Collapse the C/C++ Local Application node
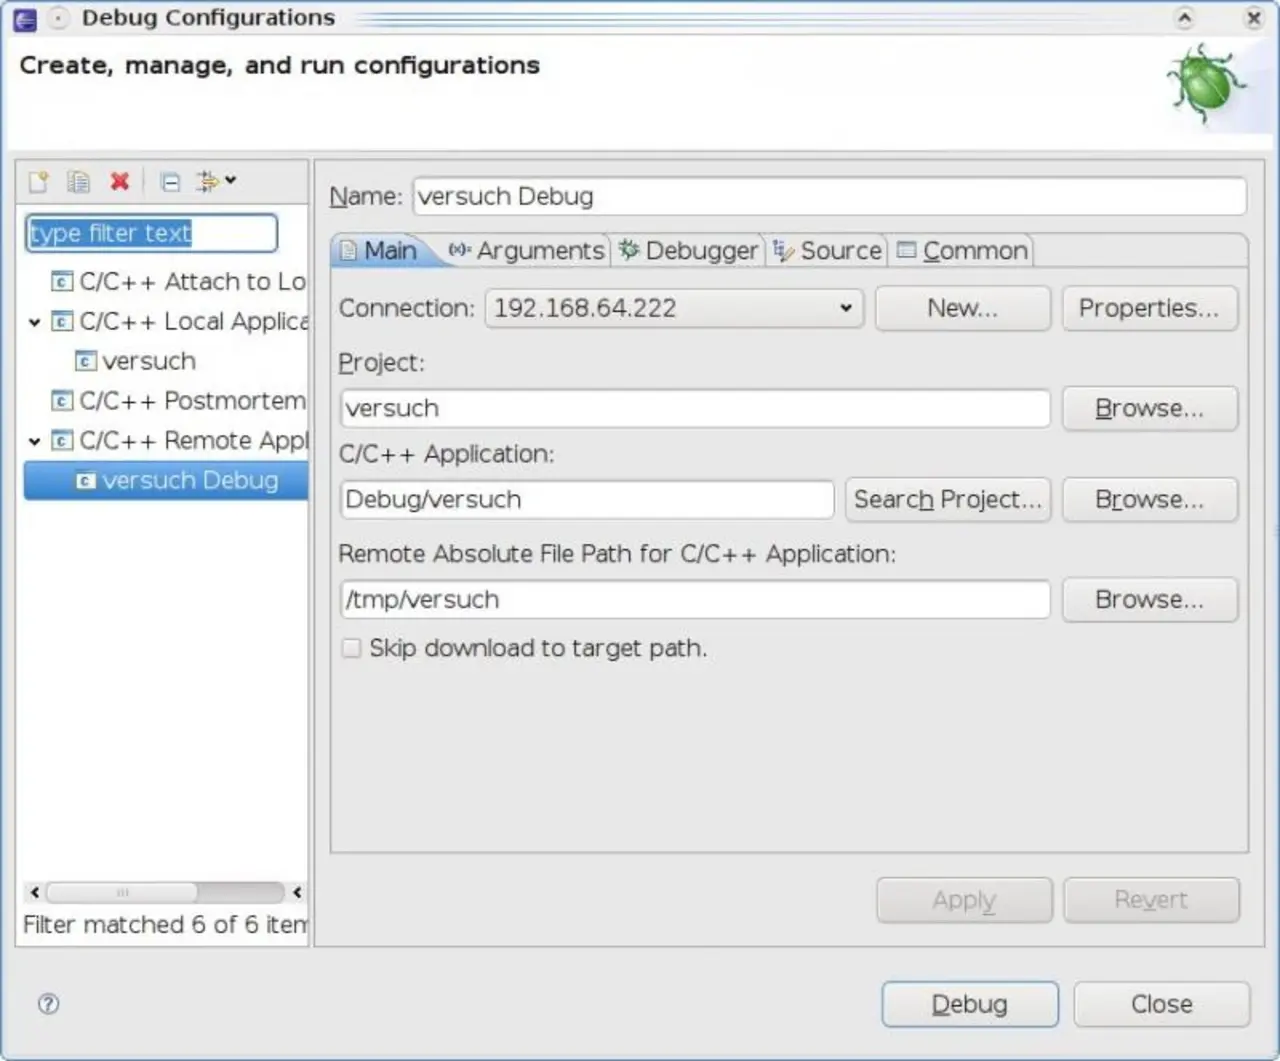Image resolution: width=1280 pixels, height=1061 pixels. [x=34, y=322]
